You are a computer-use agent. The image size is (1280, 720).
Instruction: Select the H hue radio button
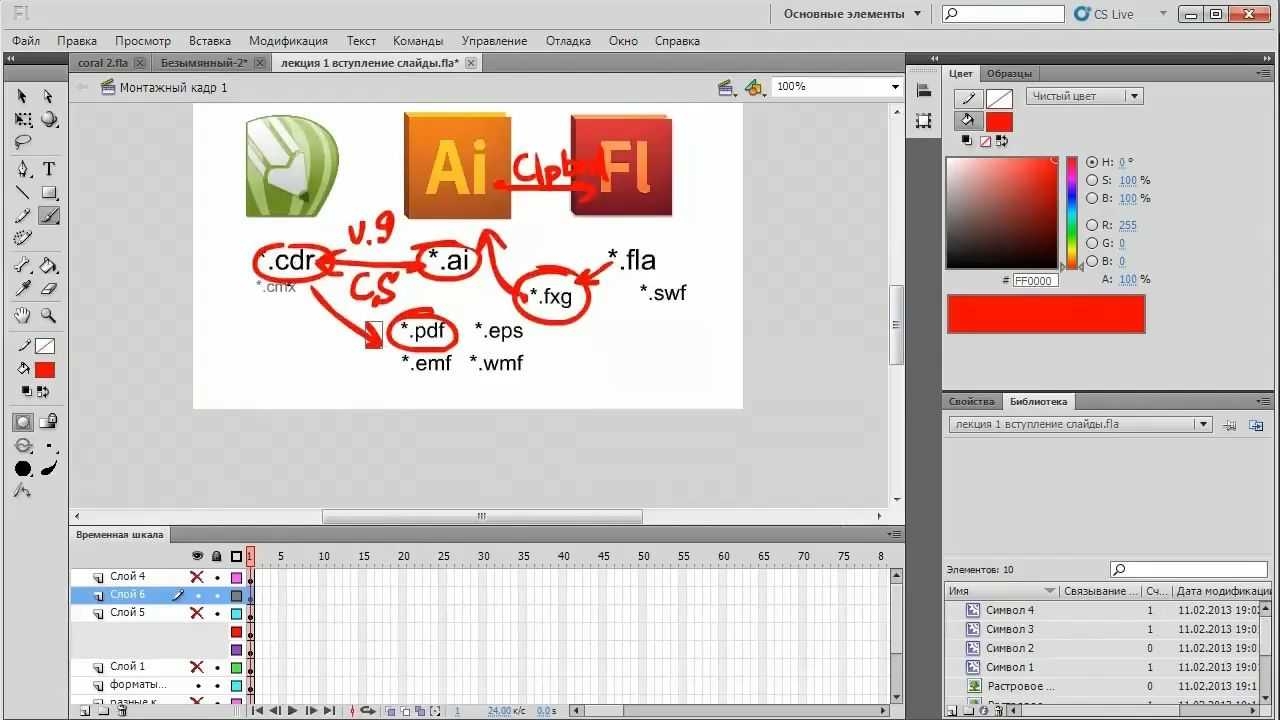(1092, 162)
